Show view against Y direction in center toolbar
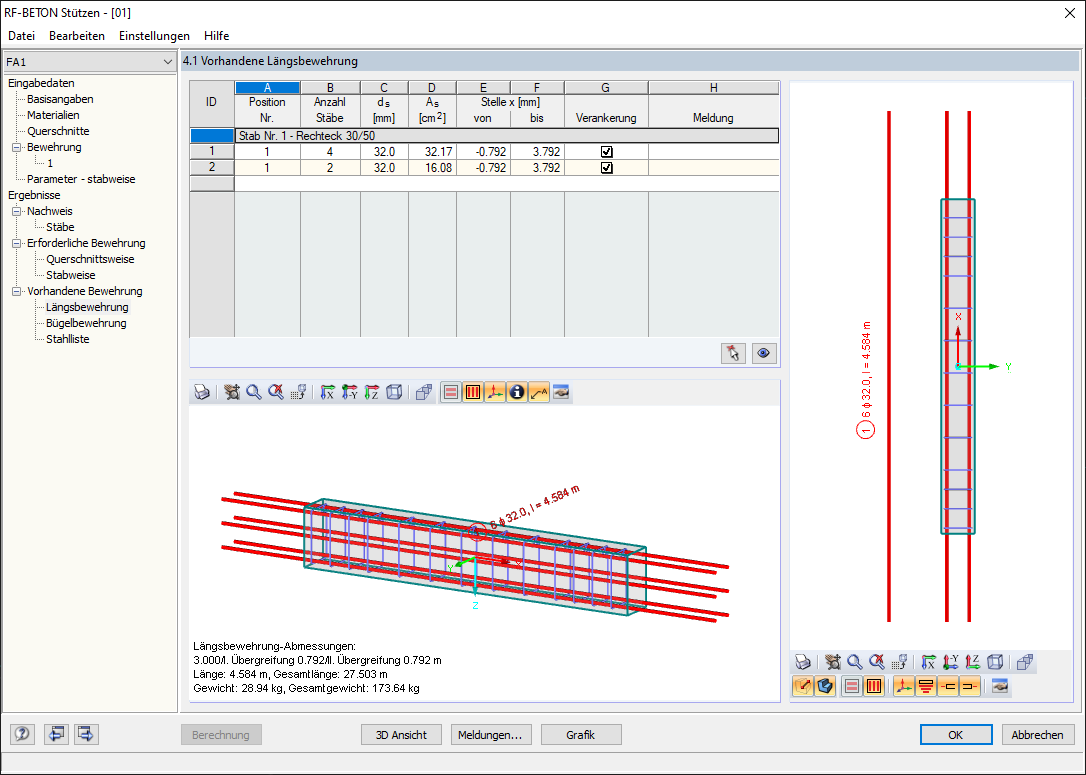 pos(349,393)
